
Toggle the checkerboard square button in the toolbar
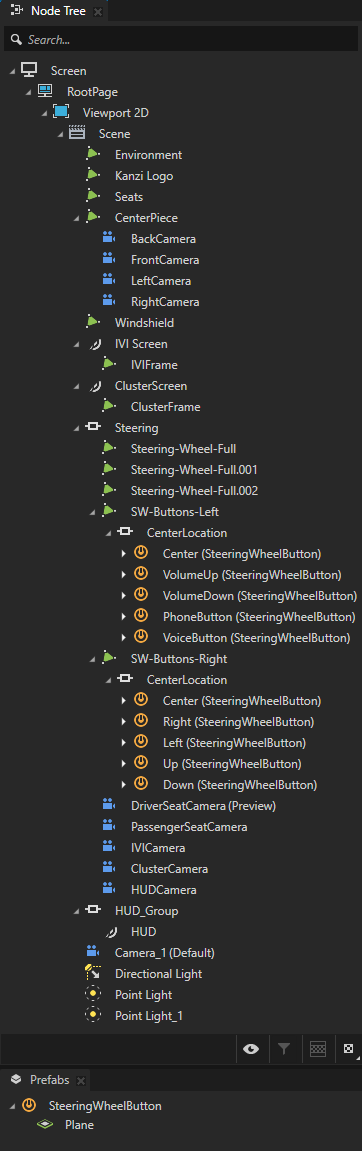[x=349, y=1049]
